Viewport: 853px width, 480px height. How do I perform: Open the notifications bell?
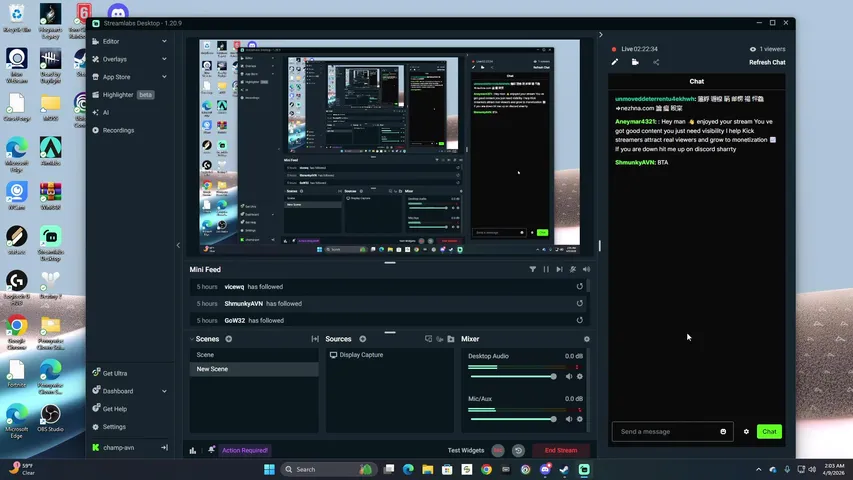(211, 450)
